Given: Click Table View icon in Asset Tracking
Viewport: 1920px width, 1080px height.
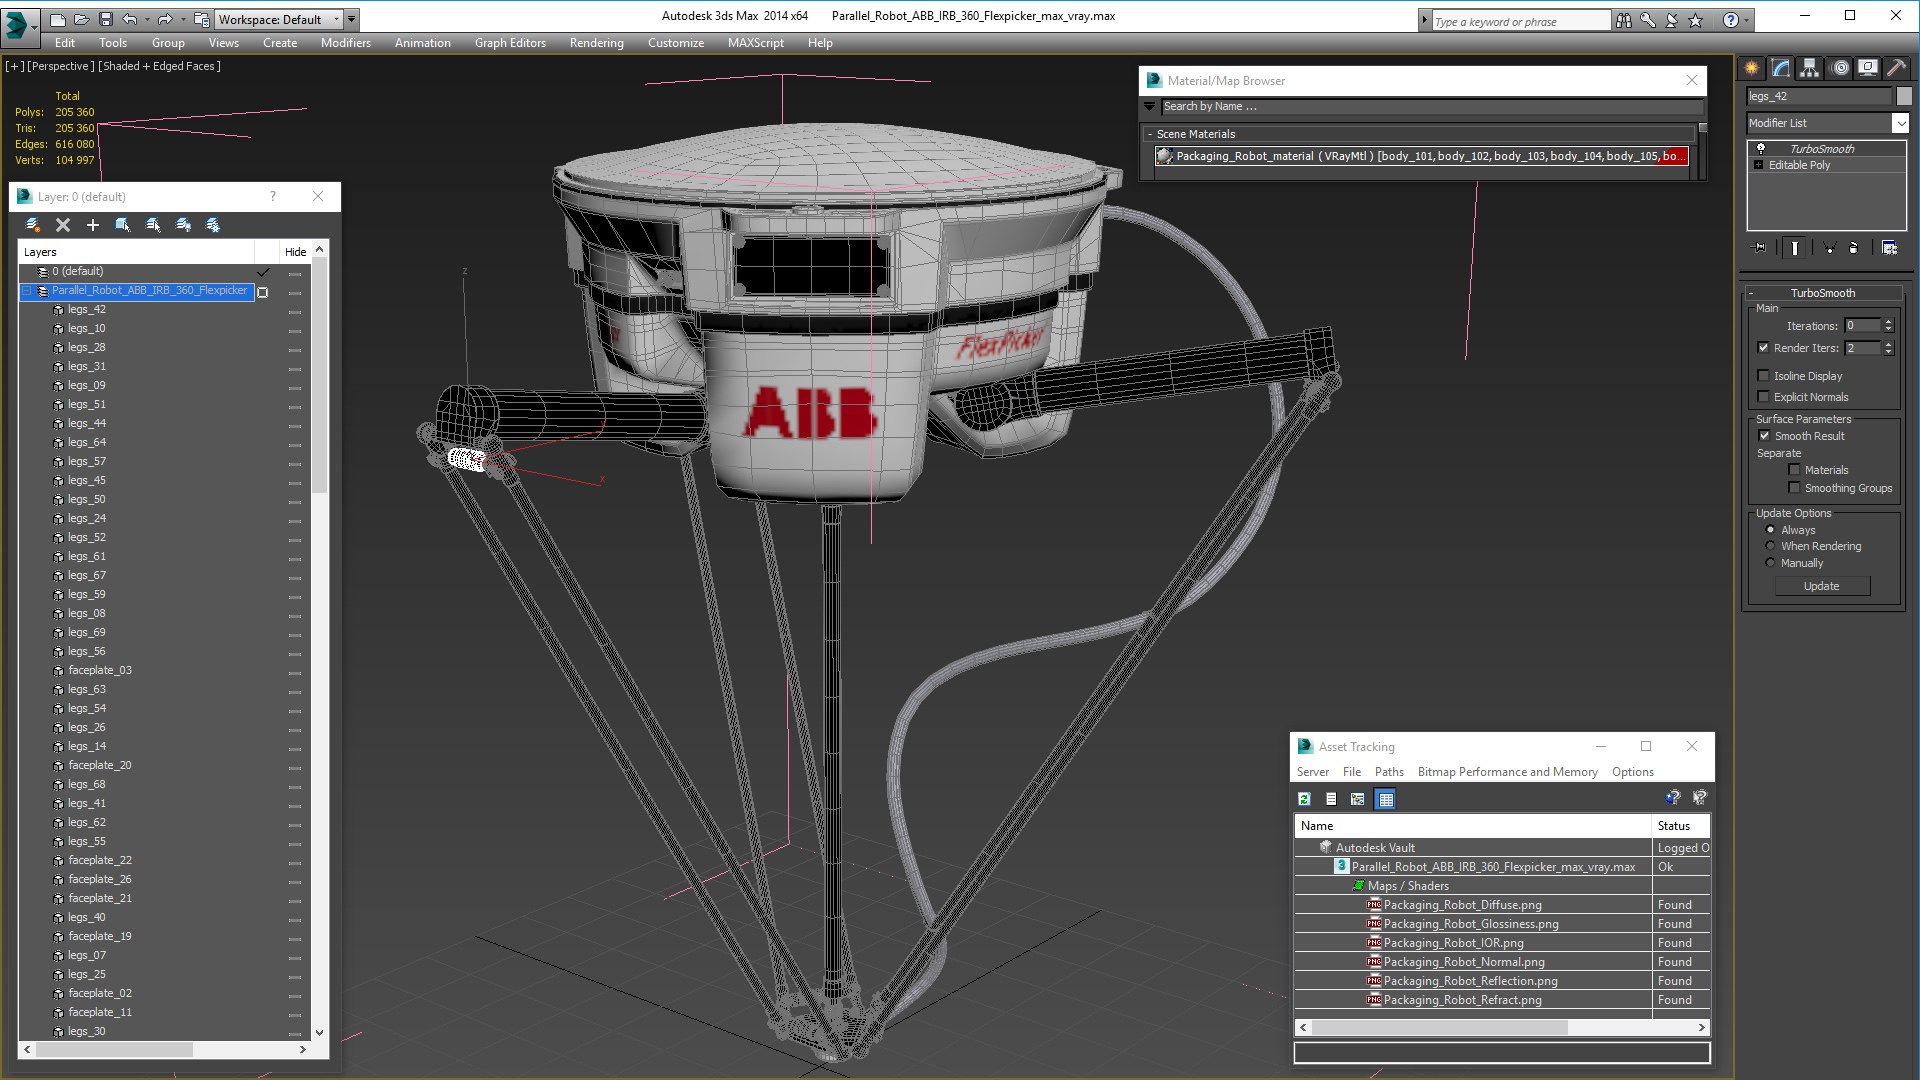Looking at the screenshot, I should click(x=1386, y=799).
